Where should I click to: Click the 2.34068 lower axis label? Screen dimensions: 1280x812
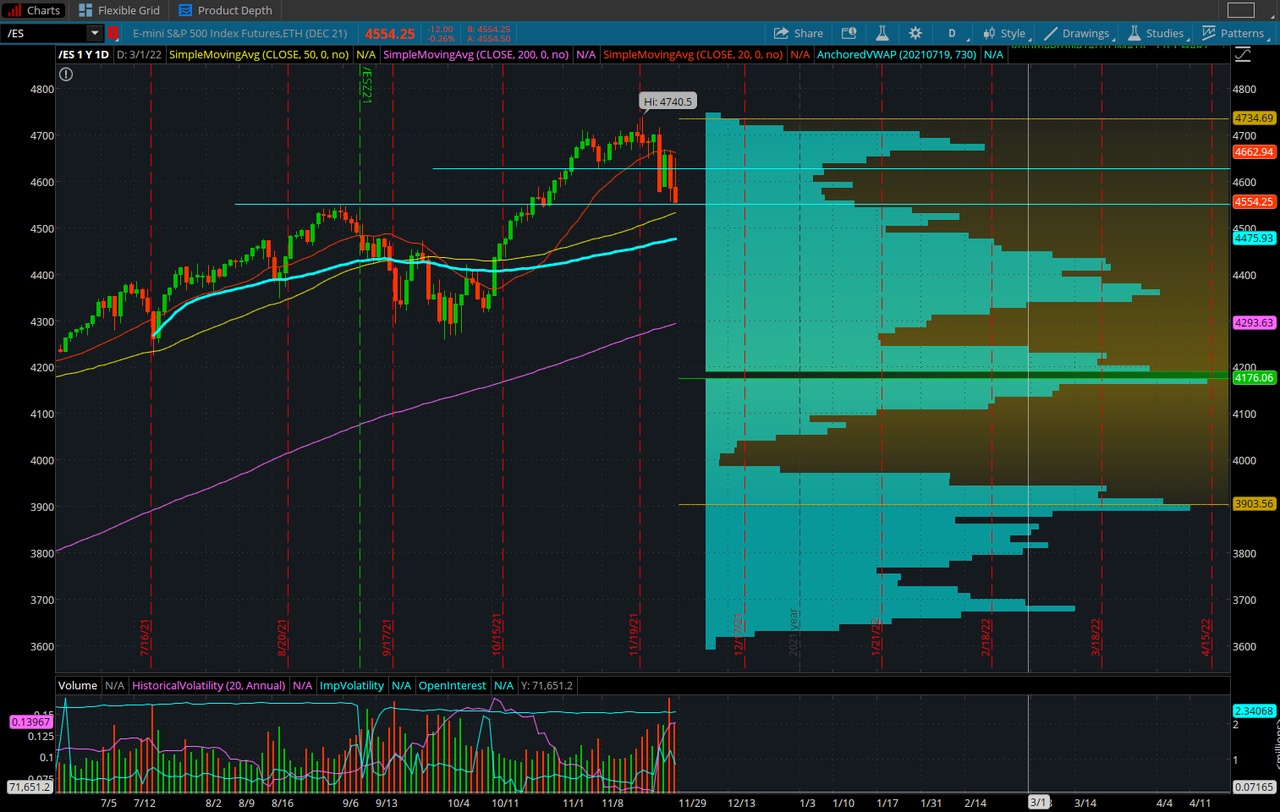click(1253, 711)
